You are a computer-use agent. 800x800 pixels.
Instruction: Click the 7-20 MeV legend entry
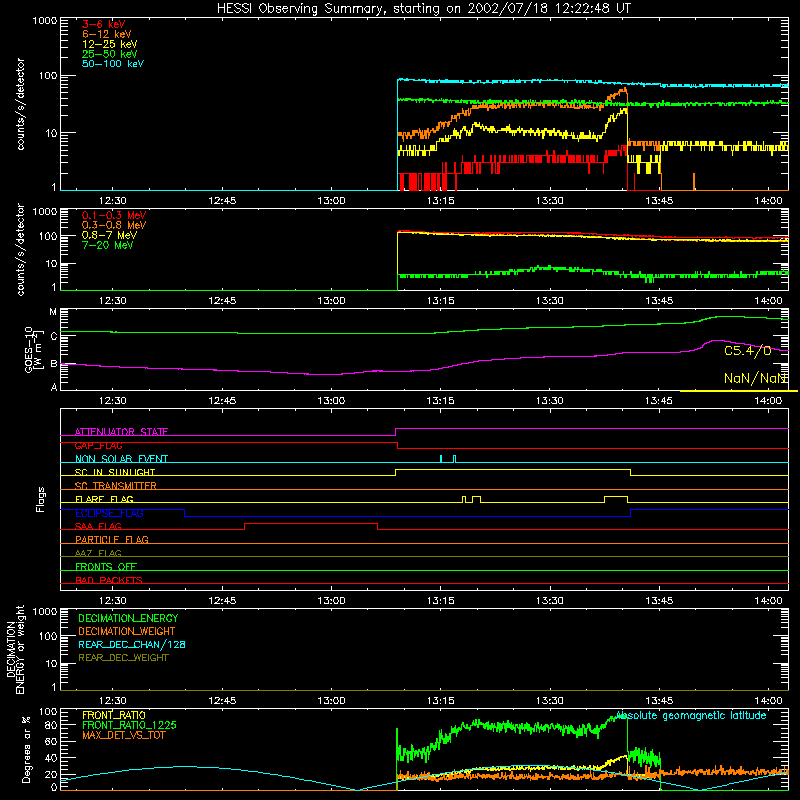[107, 245]
